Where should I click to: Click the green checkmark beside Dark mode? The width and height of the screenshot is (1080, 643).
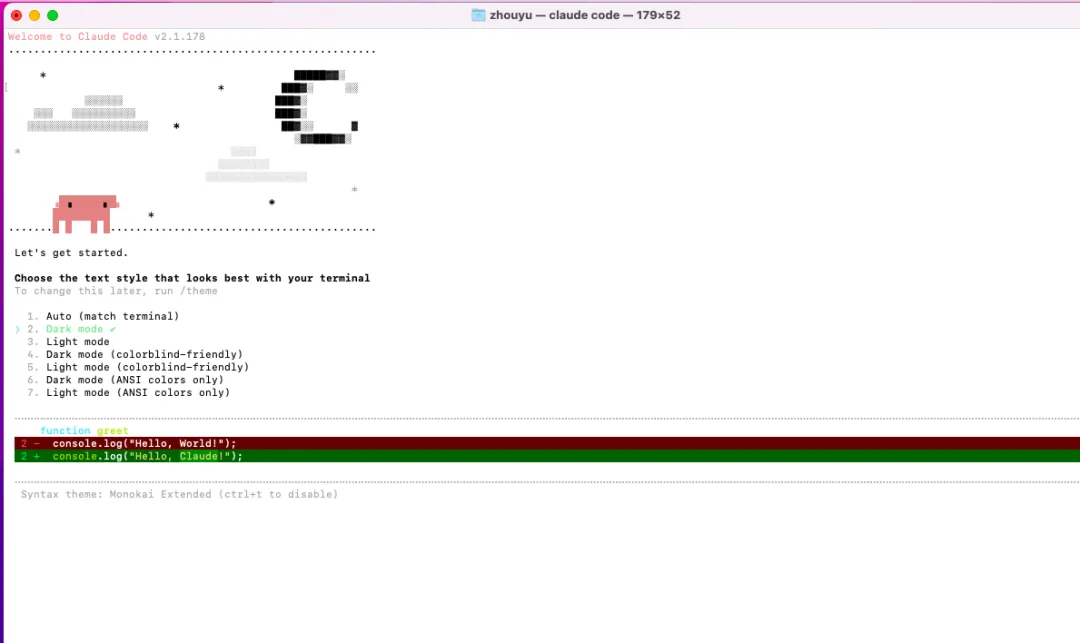point(113,329)
